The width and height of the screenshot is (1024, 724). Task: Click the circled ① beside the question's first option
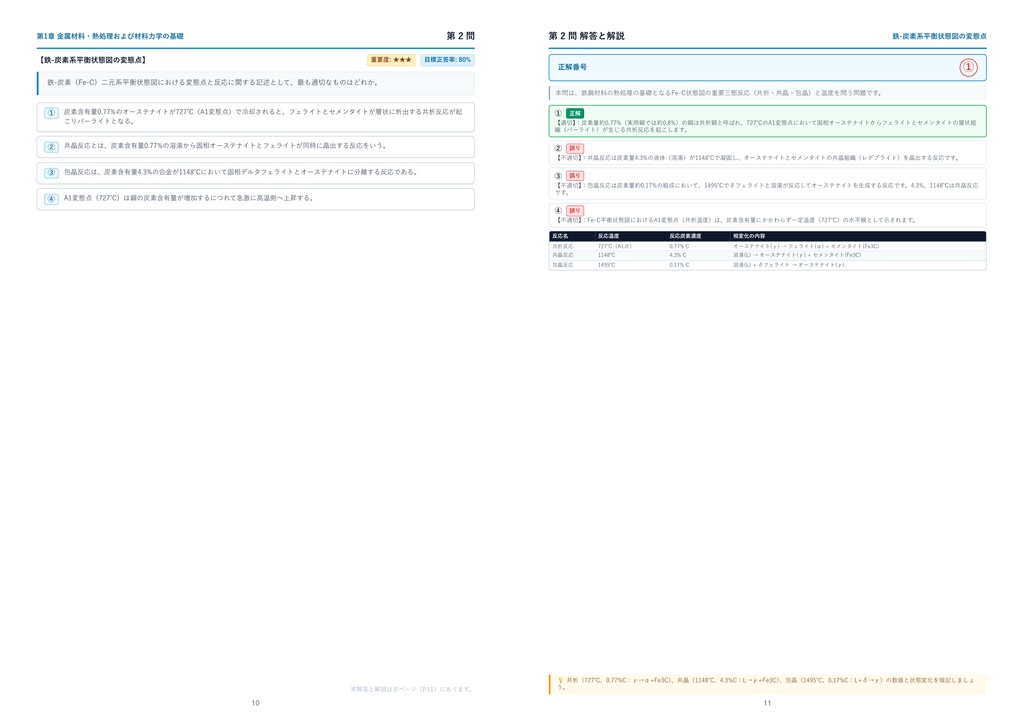(52, 113)
